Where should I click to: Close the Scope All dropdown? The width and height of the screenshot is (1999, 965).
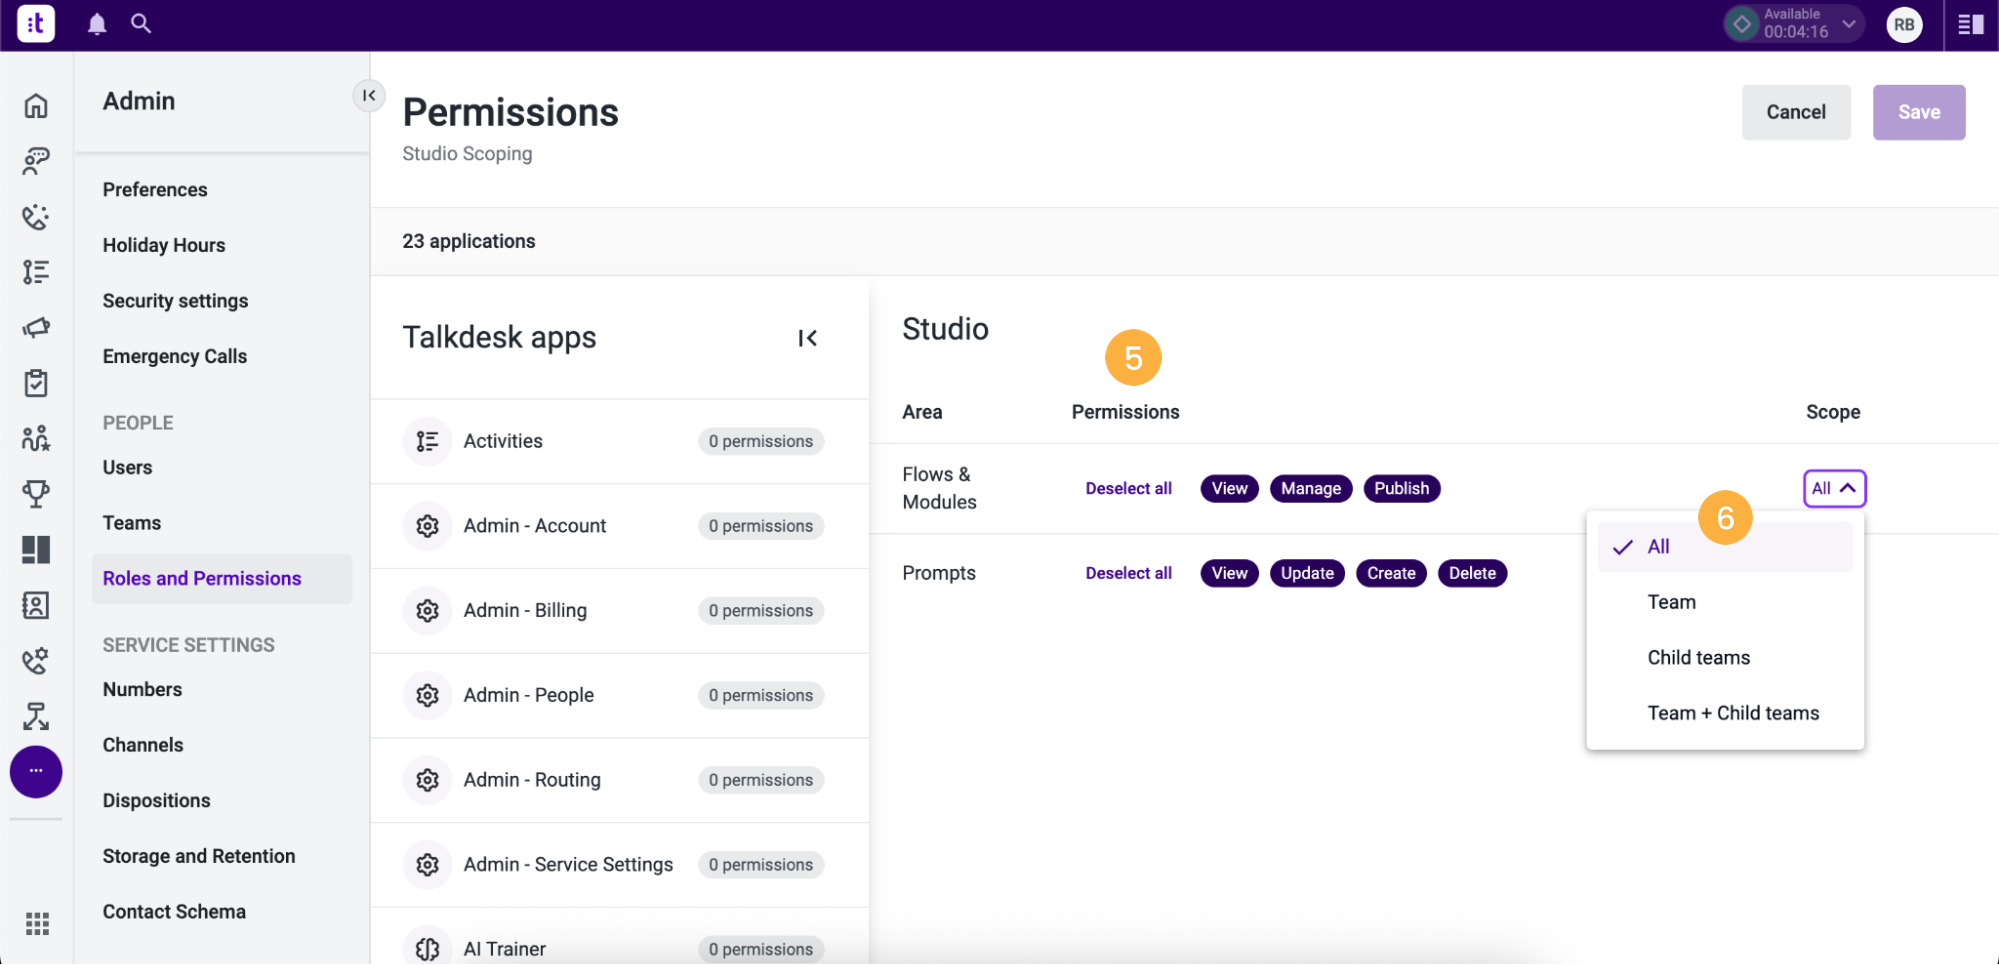(1834, 488)
